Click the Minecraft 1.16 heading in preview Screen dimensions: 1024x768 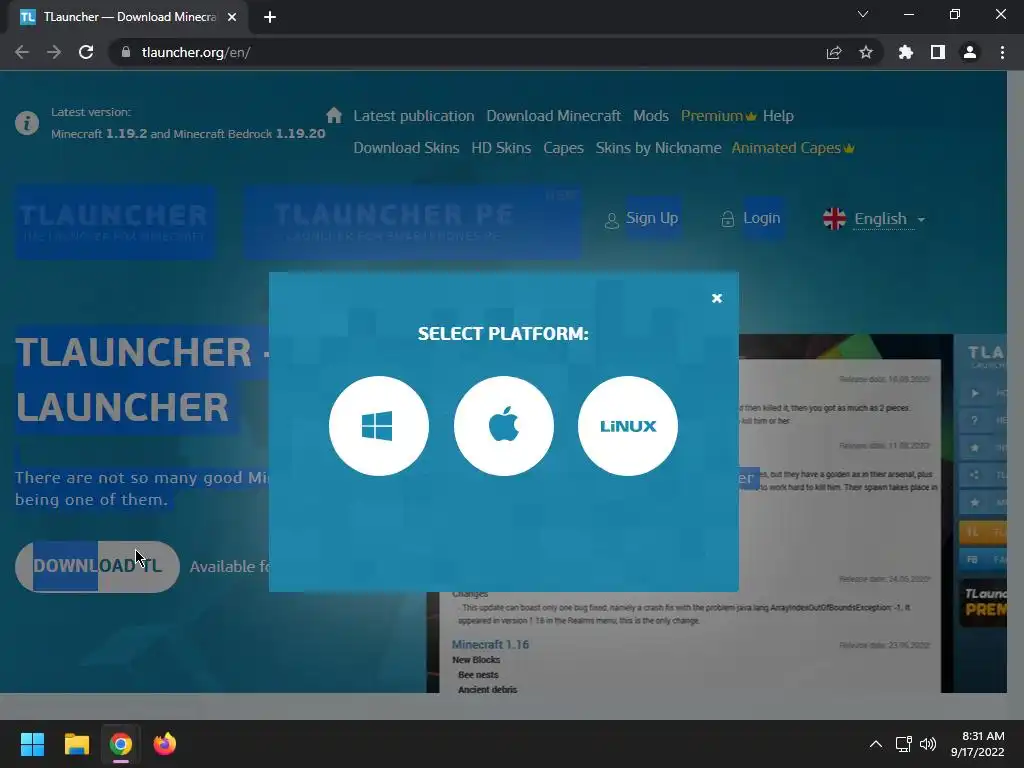point(490,645)
